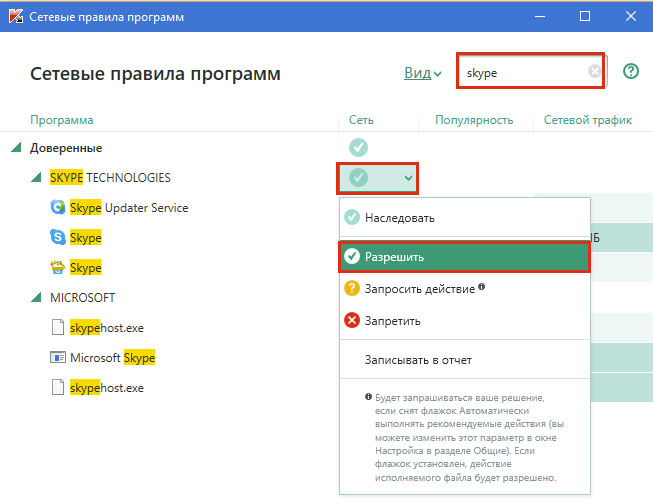Viewport: 653px width, 504px height.
Task: Choose Разрешить in the dropdown menu
Action: [x=465, y=257]
